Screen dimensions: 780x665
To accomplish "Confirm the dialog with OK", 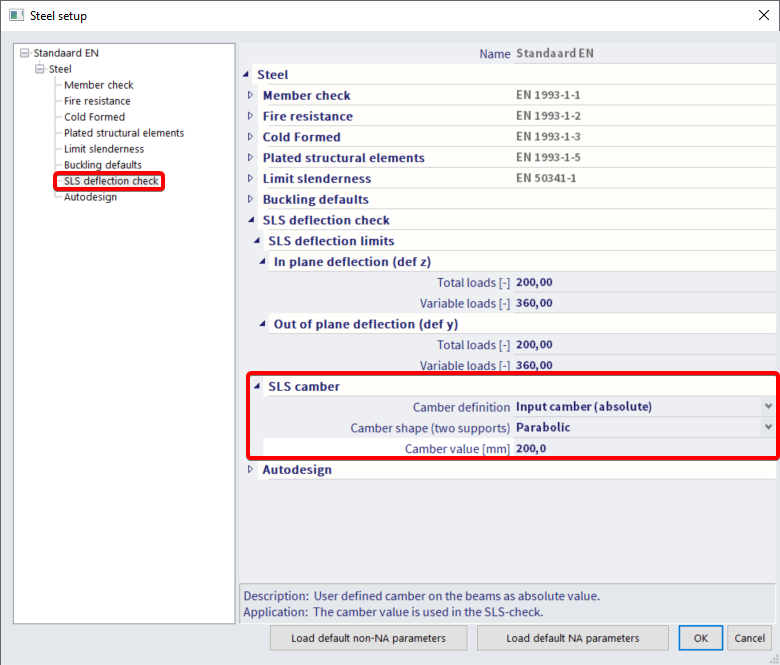I will pos(700,638).
